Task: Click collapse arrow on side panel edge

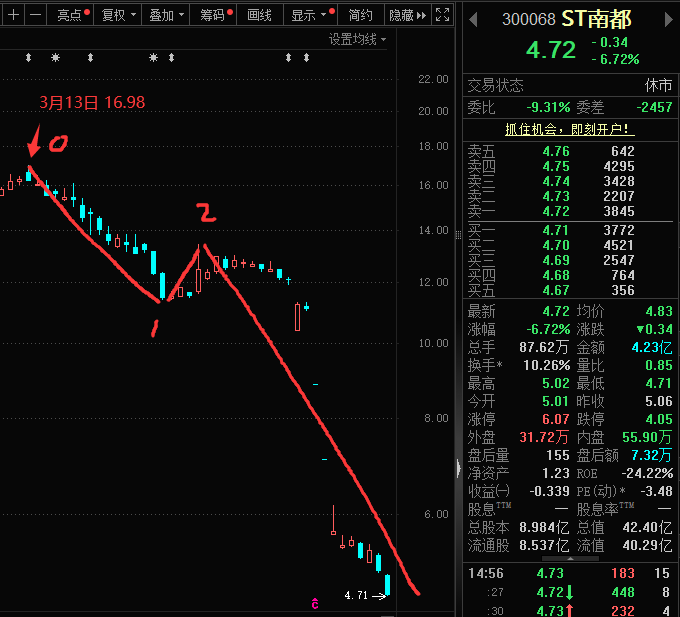Action: point(459,469)
